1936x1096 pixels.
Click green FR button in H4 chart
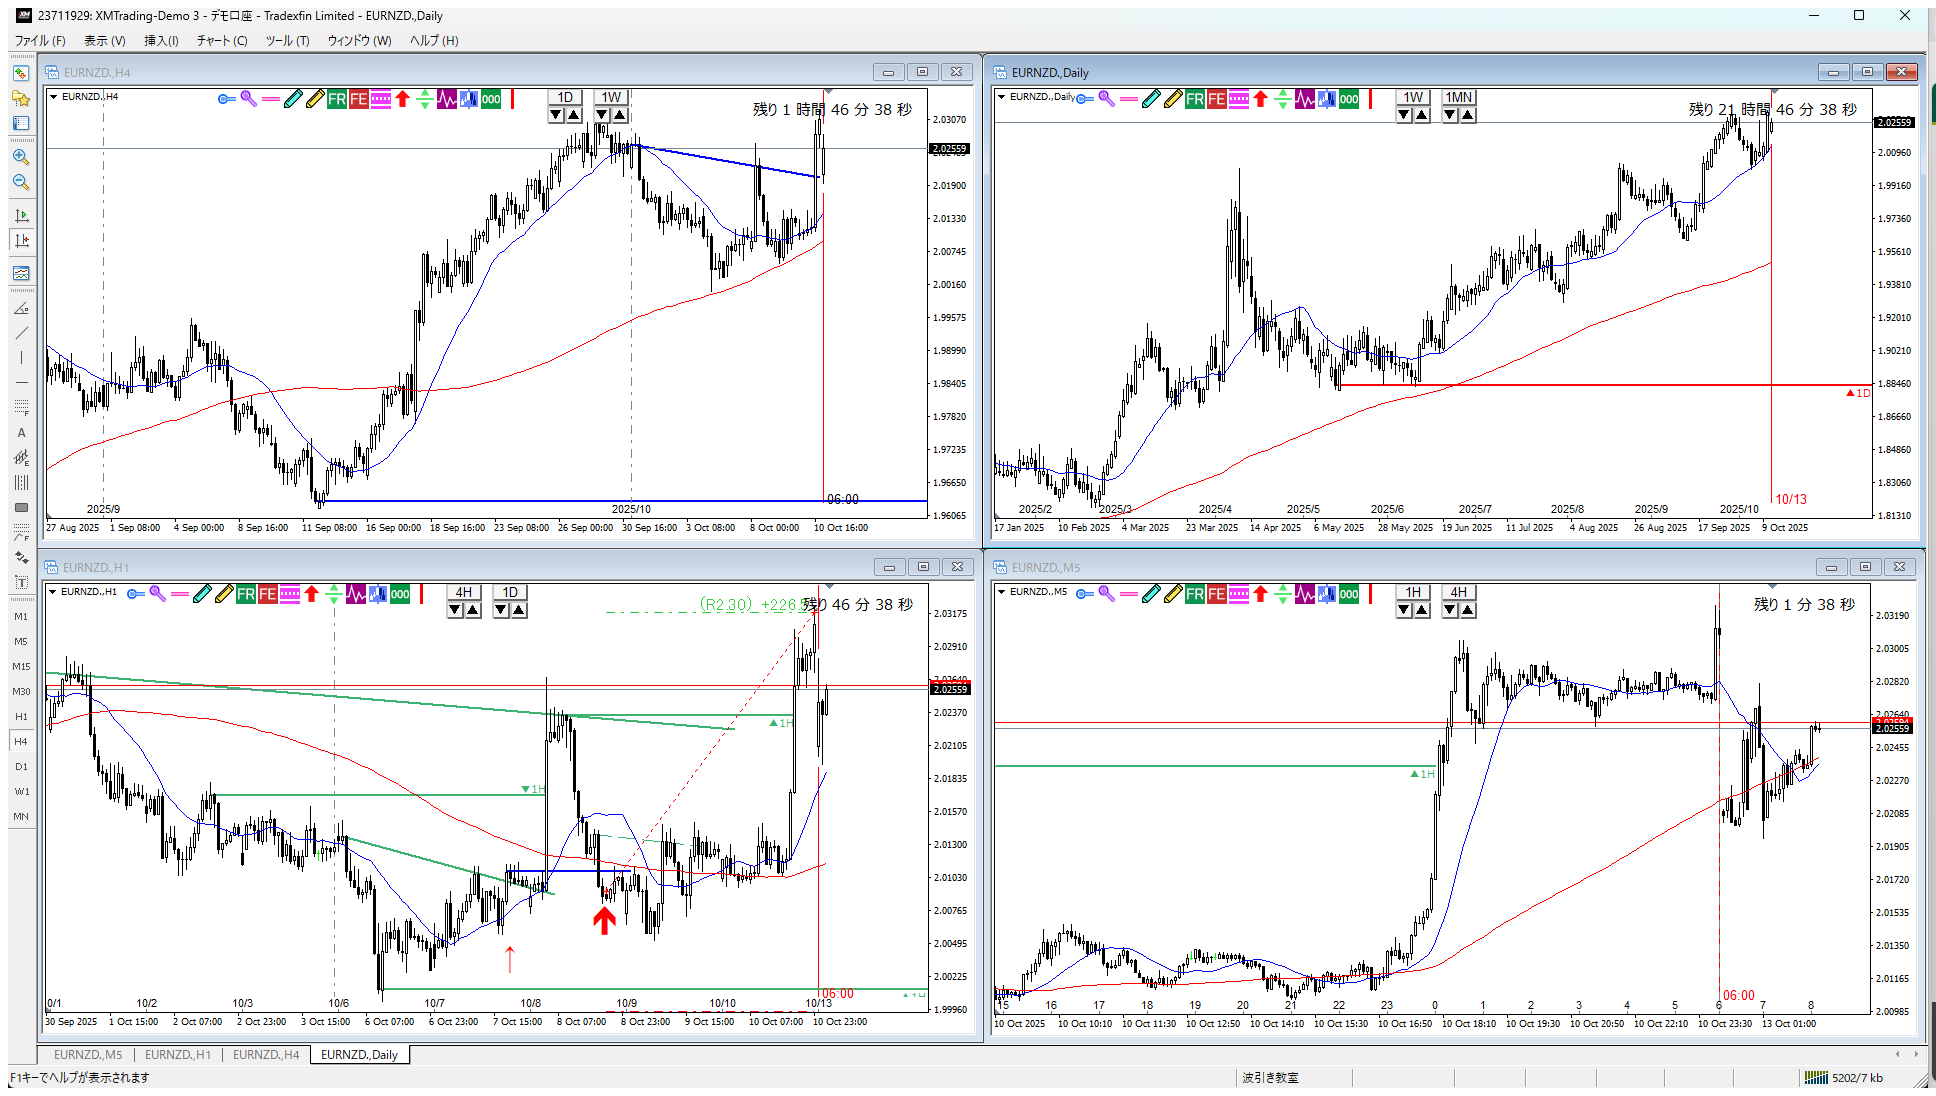coord(336,99)
